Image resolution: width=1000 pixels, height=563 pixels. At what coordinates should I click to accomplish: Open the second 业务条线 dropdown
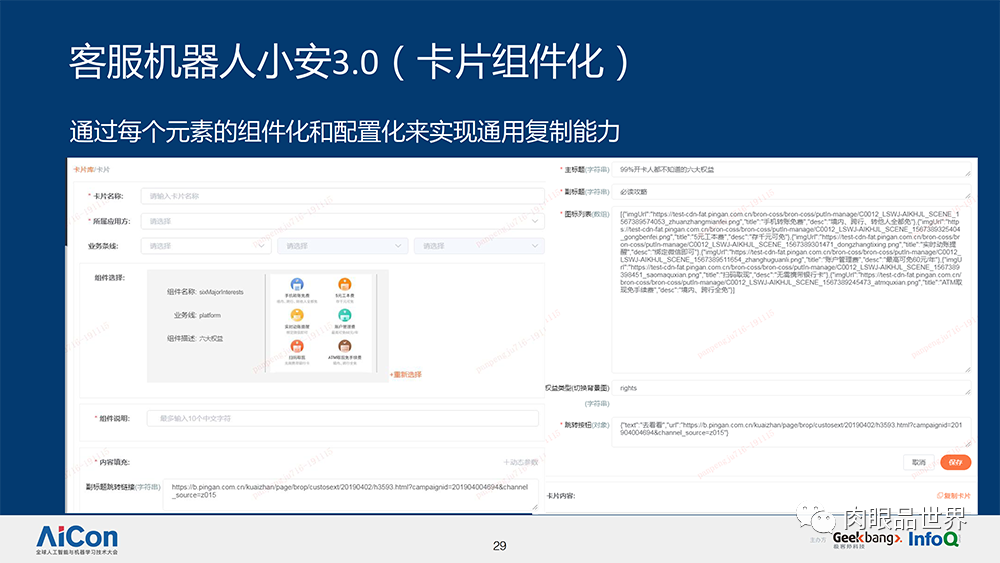(342, 246)
